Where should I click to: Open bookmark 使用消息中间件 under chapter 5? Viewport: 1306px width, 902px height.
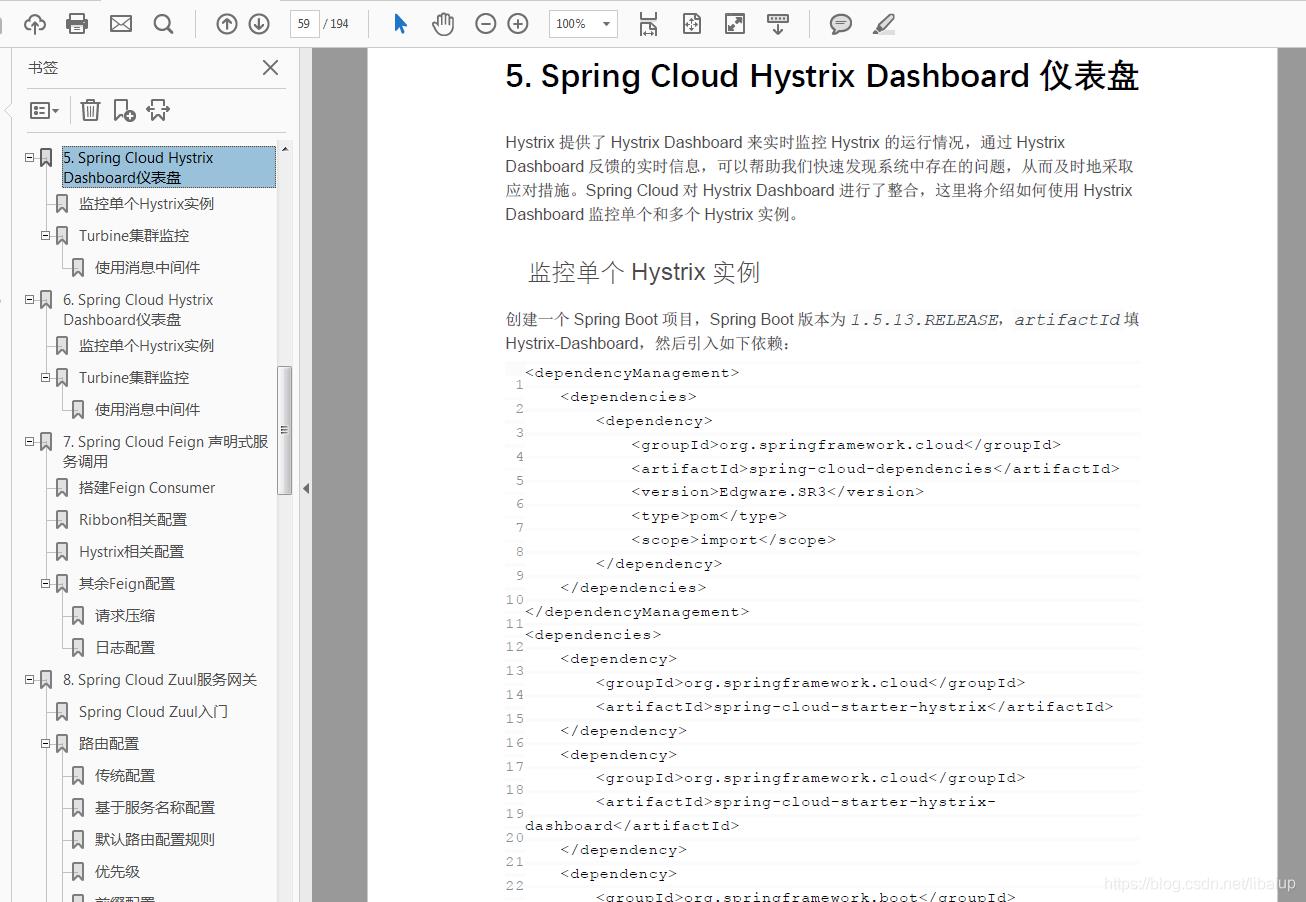click(x=147, y=267)
